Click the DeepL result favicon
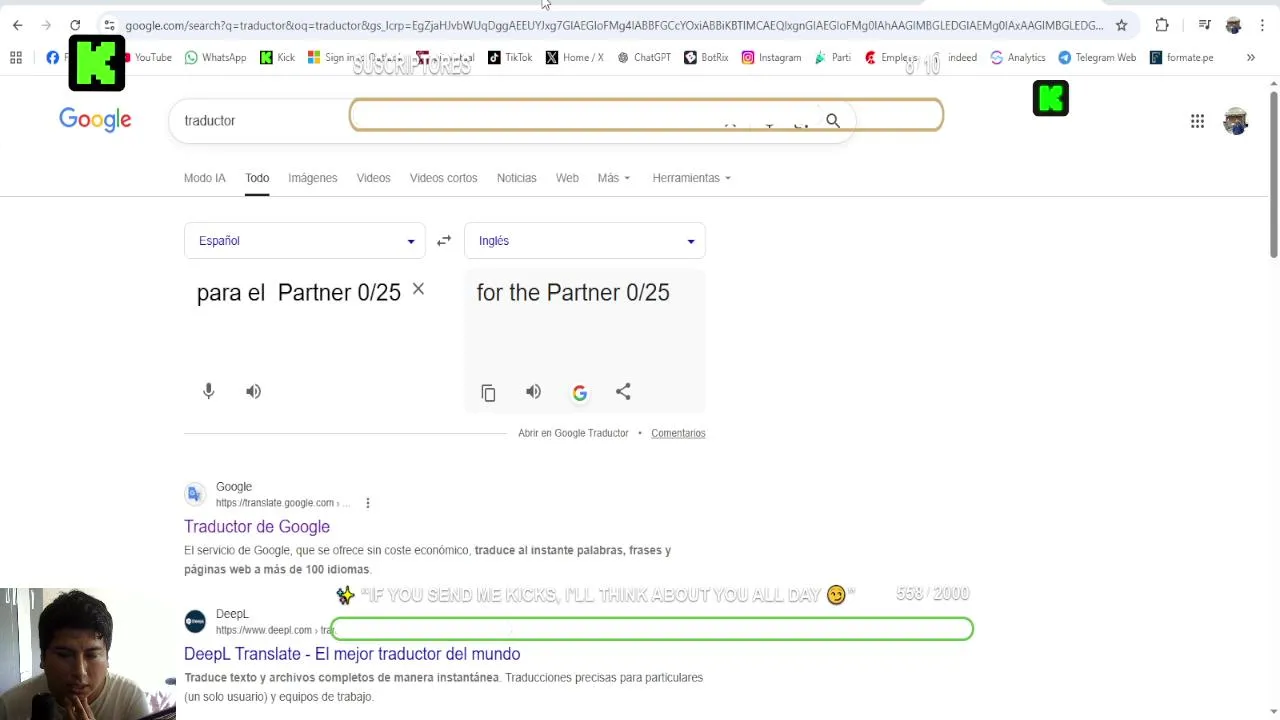 coord(194,621)
